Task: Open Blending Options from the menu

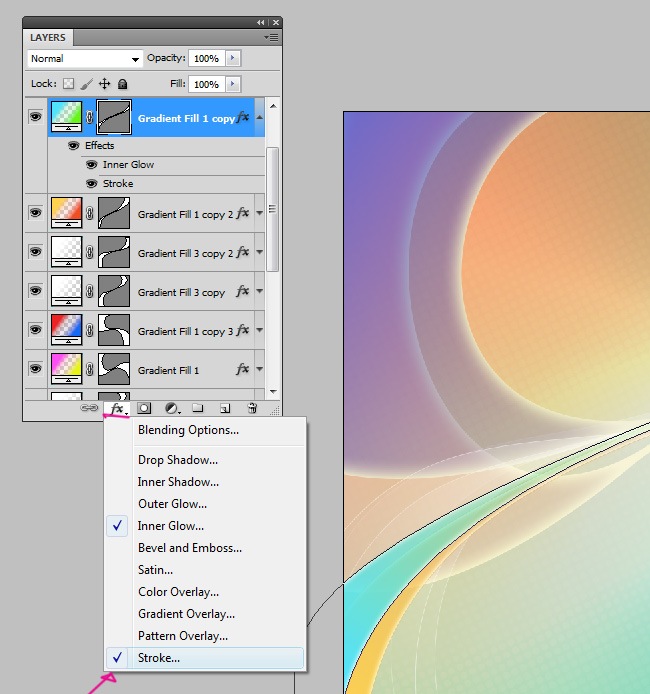Action: (x=188, y=430)
